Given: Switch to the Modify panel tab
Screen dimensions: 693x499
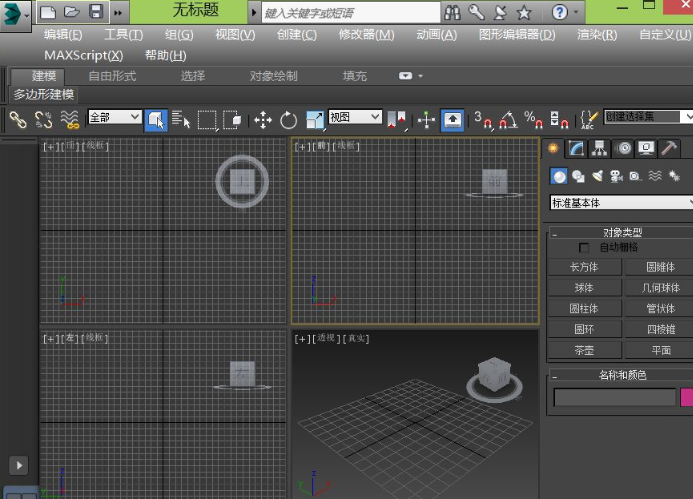Looking at the screenshot, I should tap(576, 148).
